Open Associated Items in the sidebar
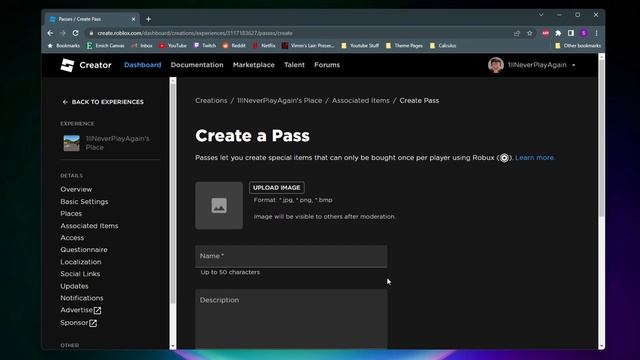This screenshot has width=640, height=360. (89, 226)
